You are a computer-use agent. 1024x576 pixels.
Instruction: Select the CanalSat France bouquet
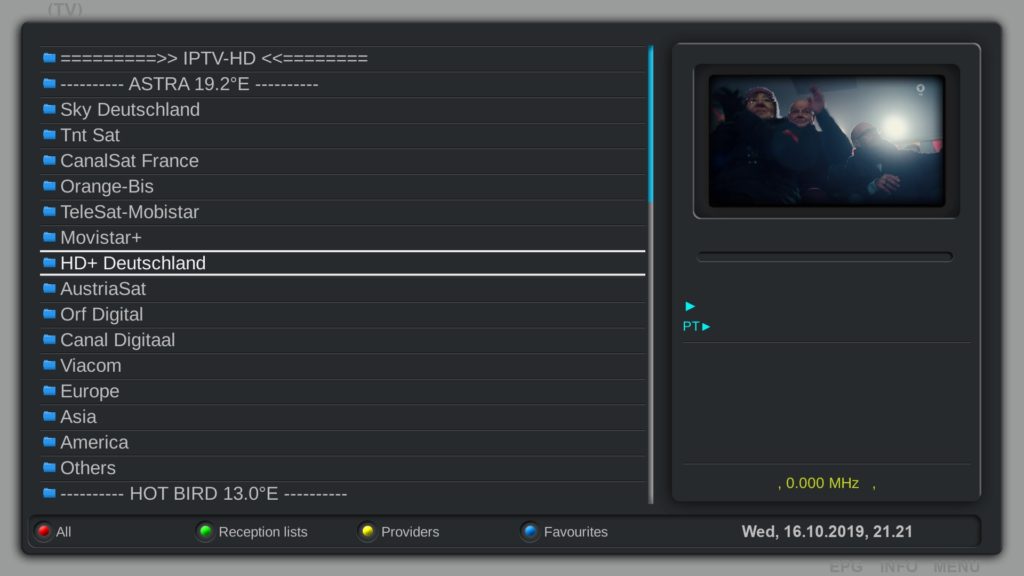tap(343, 160)
